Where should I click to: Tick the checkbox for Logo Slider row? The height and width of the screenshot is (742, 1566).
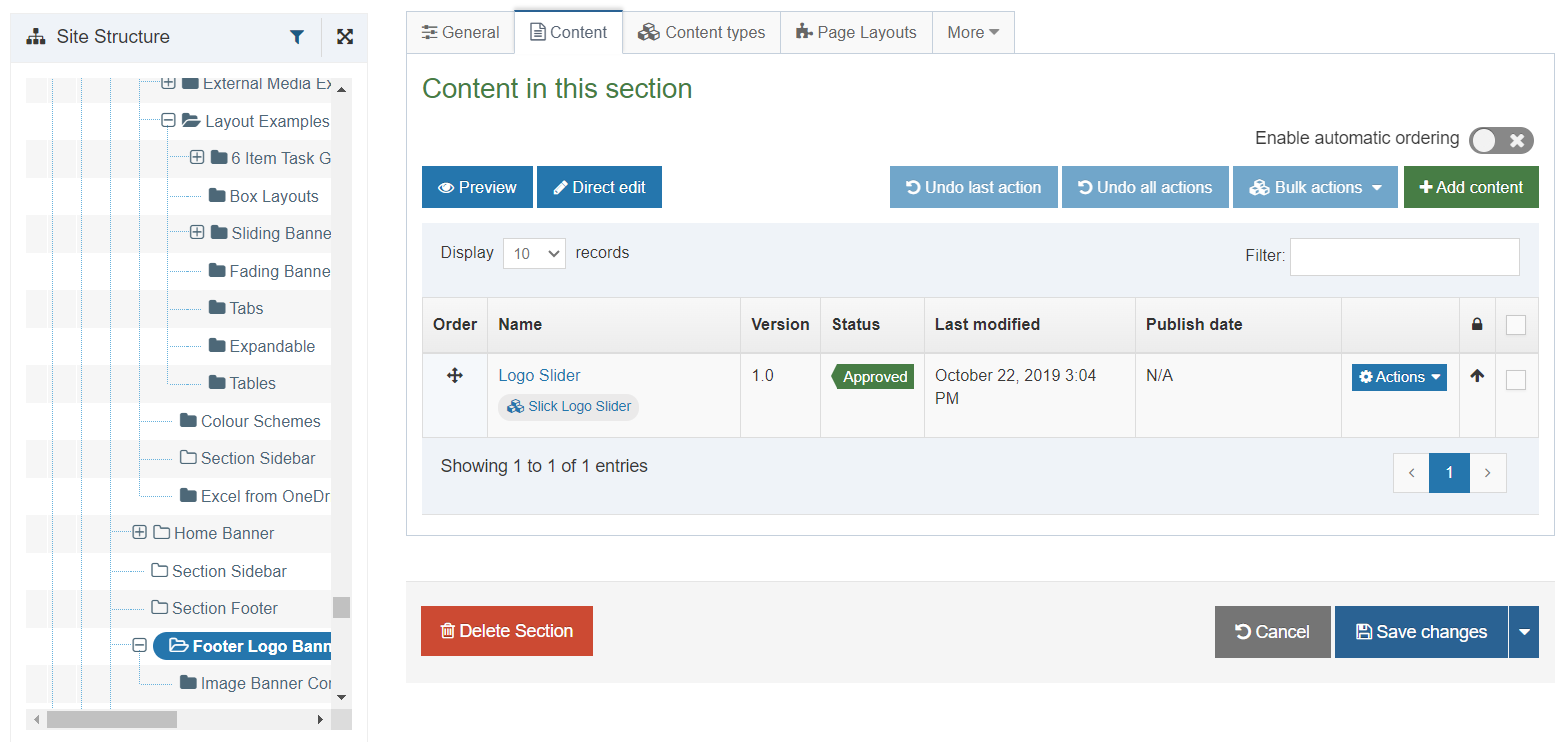[x=1516, y=380]
